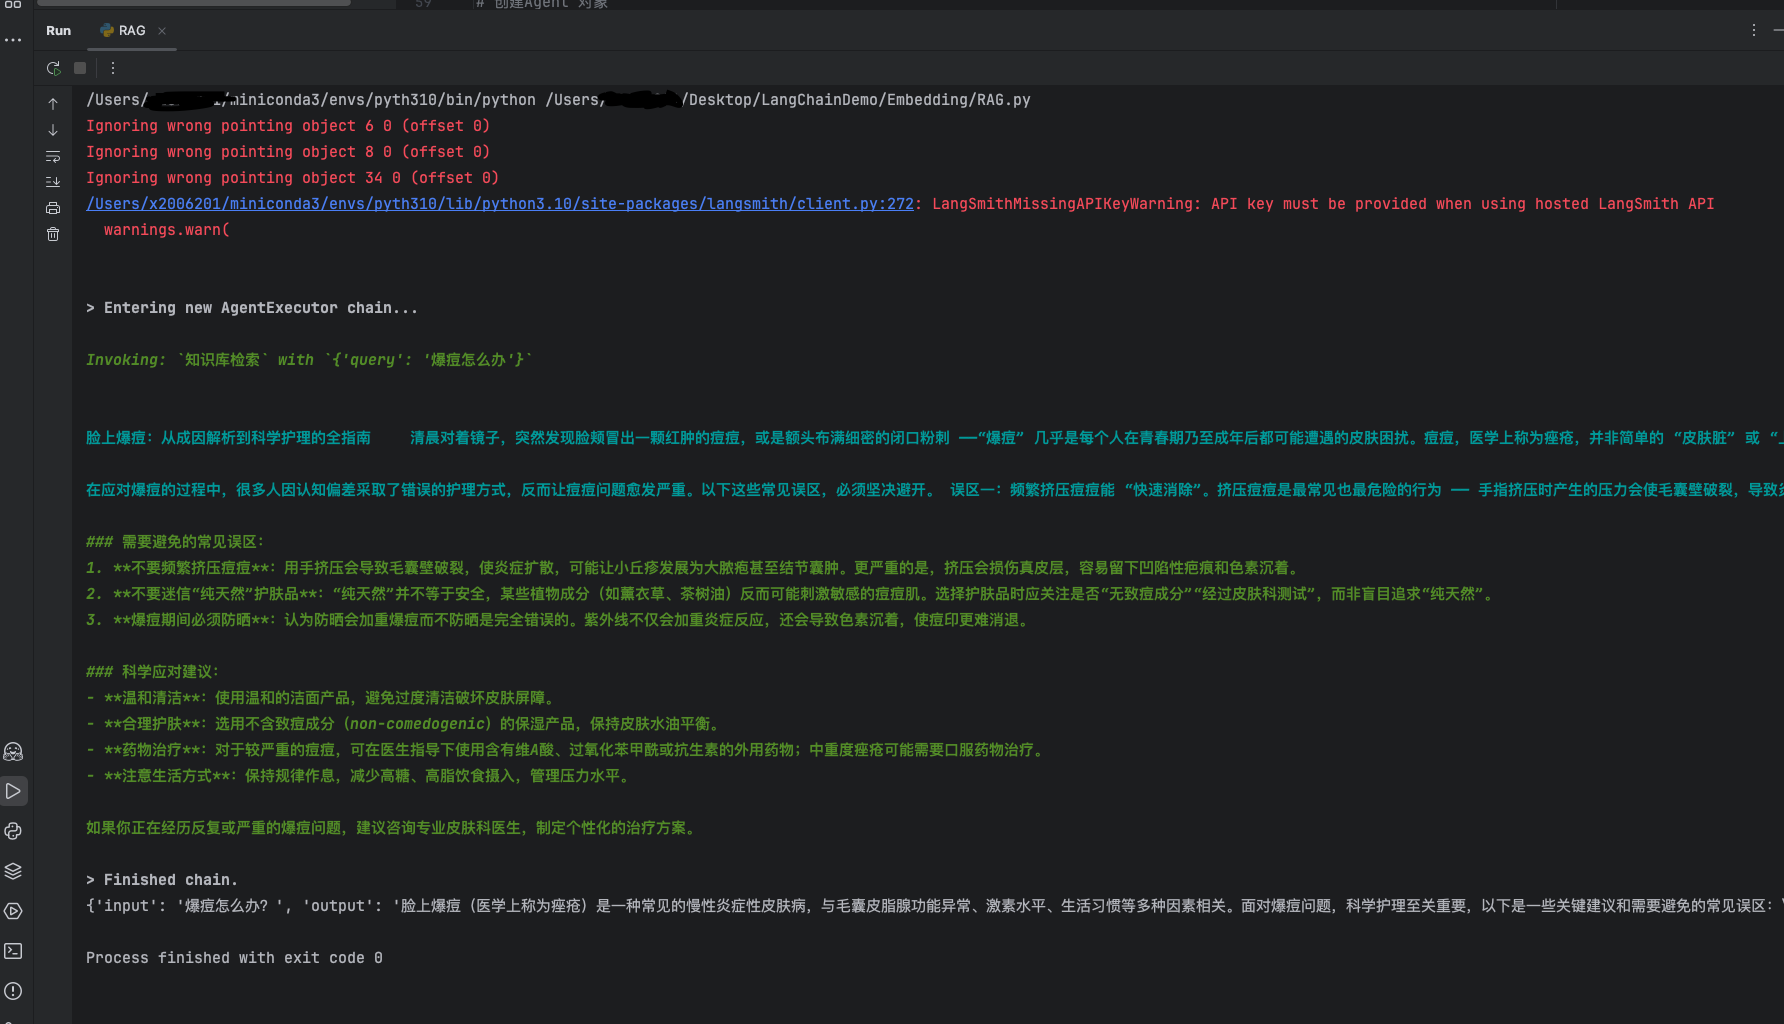
Task: Click the python interpreter command line
Action: point(558,100)
